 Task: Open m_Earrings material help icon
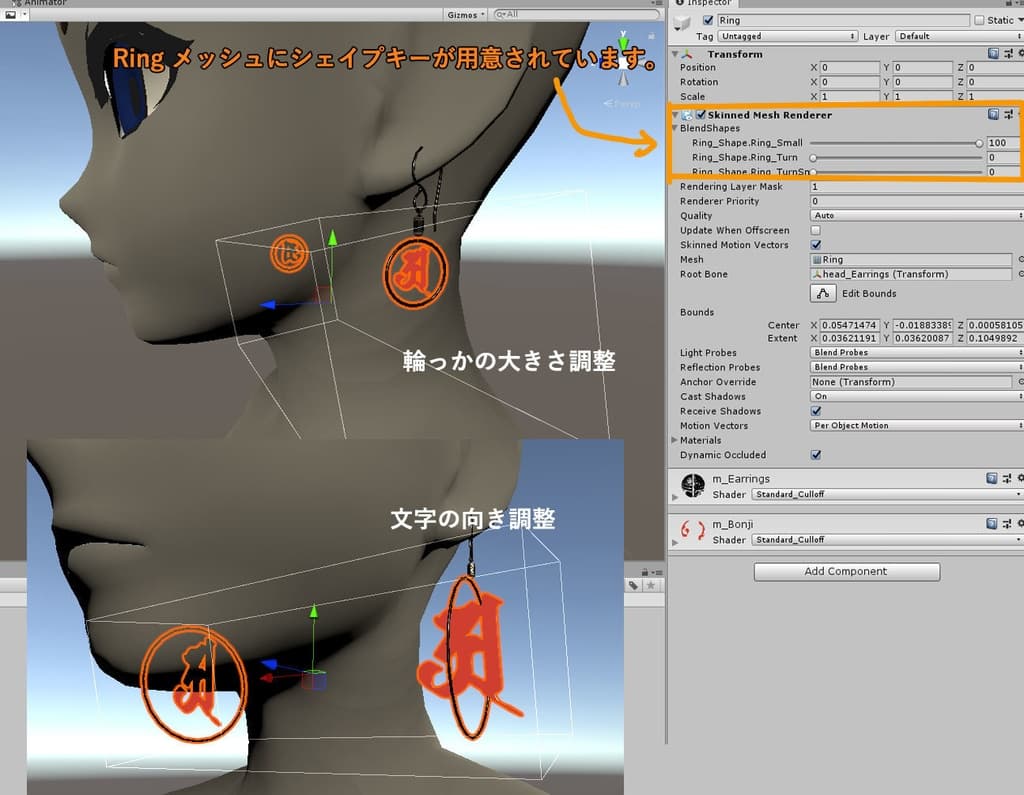tap(992, 479)
